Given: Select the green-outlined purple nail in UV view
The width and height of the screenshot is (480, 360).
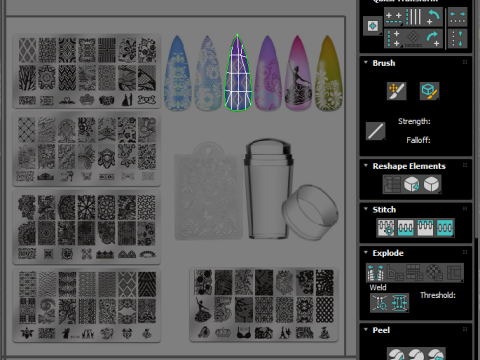Looking at the screenshot, I should click(237, 73).
